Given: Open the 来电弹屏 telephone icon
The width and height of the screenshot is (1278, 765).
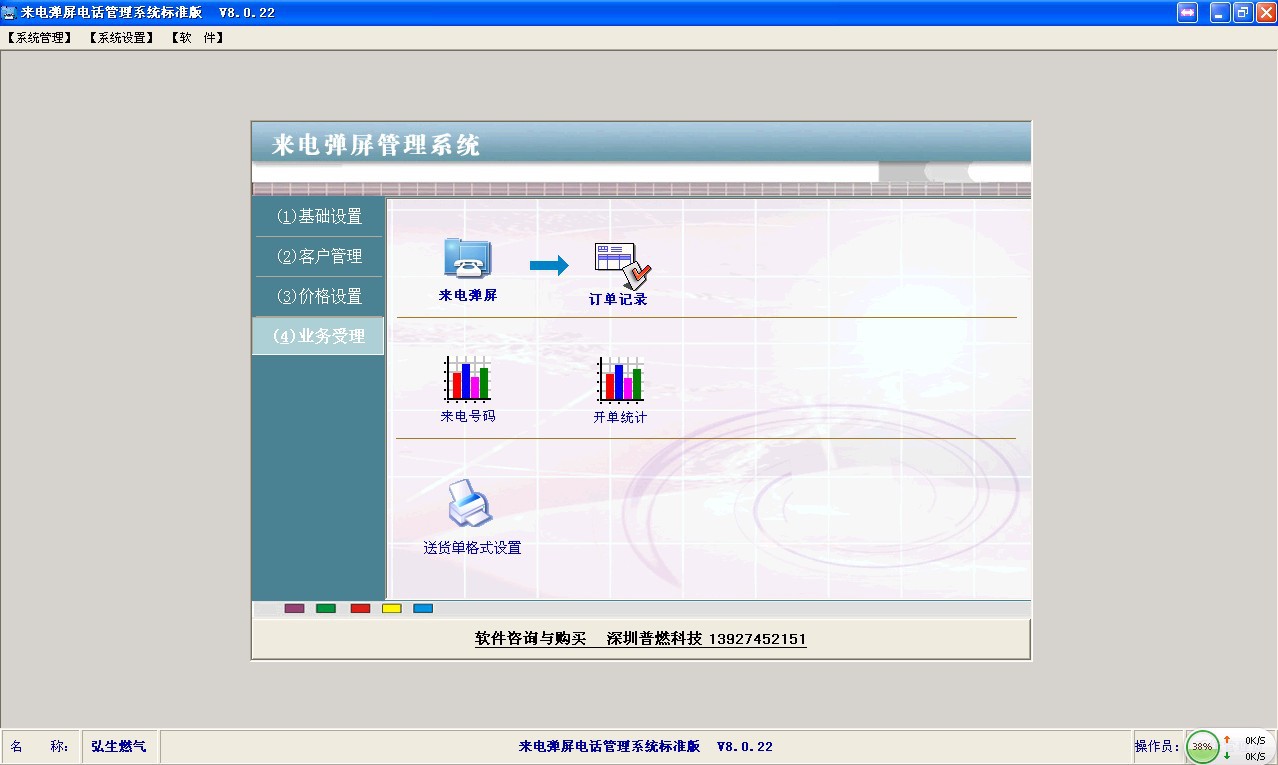Looking at the screenshot, I should (x=467, y=259).
